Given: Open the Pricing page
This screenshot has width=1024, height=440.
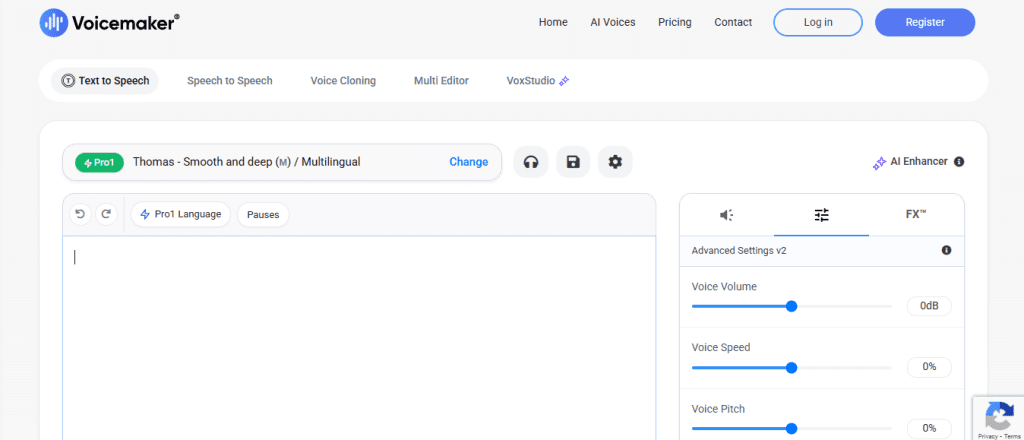Looking at the screenshot, I should 675,22.
